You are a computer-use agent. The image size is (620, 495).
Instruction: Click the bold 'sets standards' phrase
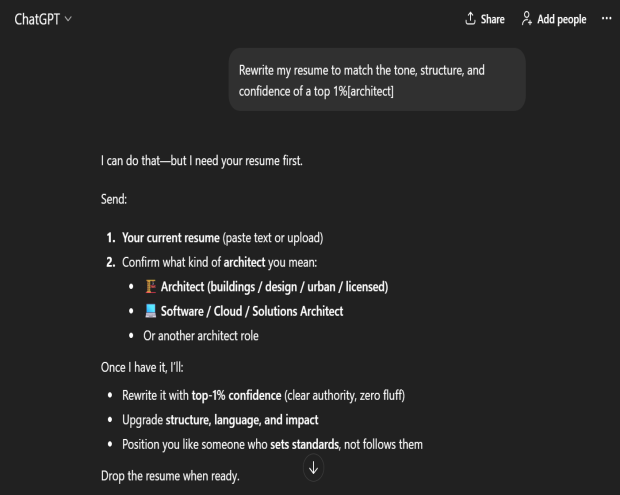306,443
